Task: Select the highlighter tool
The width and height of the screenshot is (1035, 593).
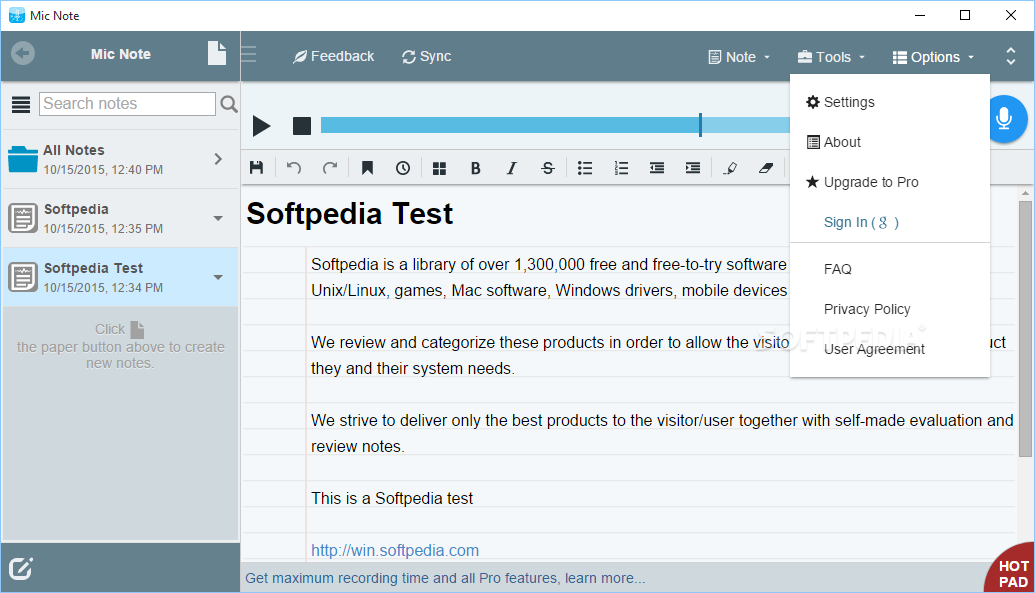Action: (730, 168)
